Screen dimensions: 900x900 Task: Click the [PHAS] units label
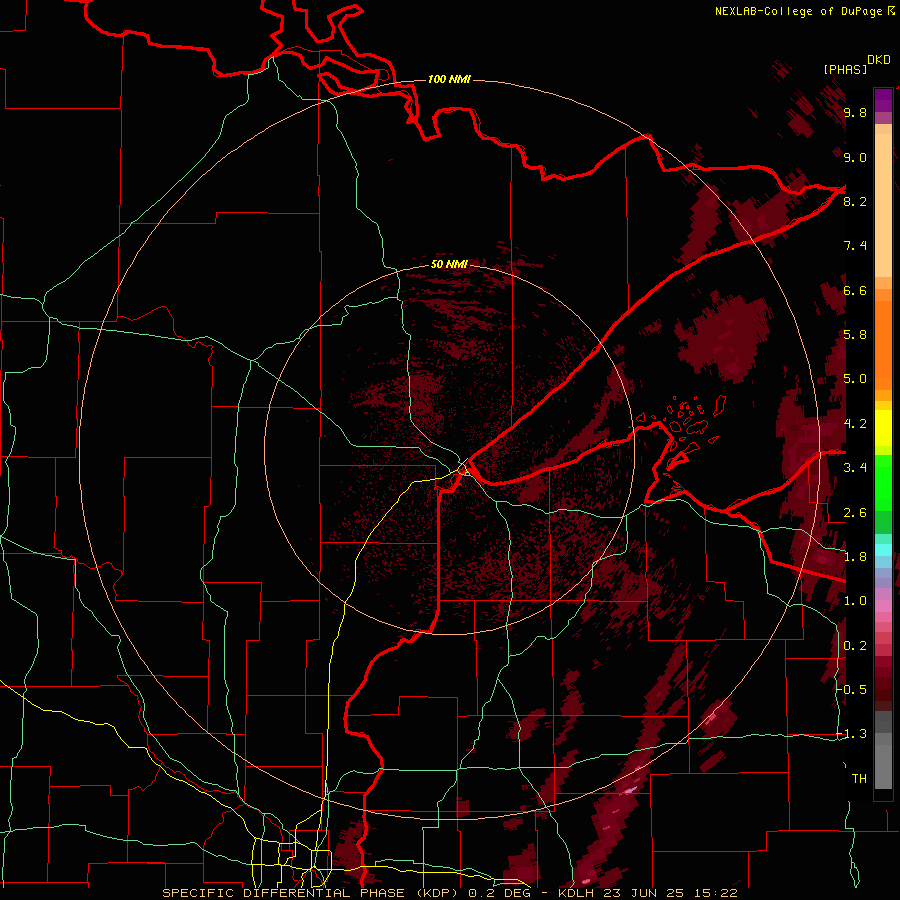coord(845,69)
